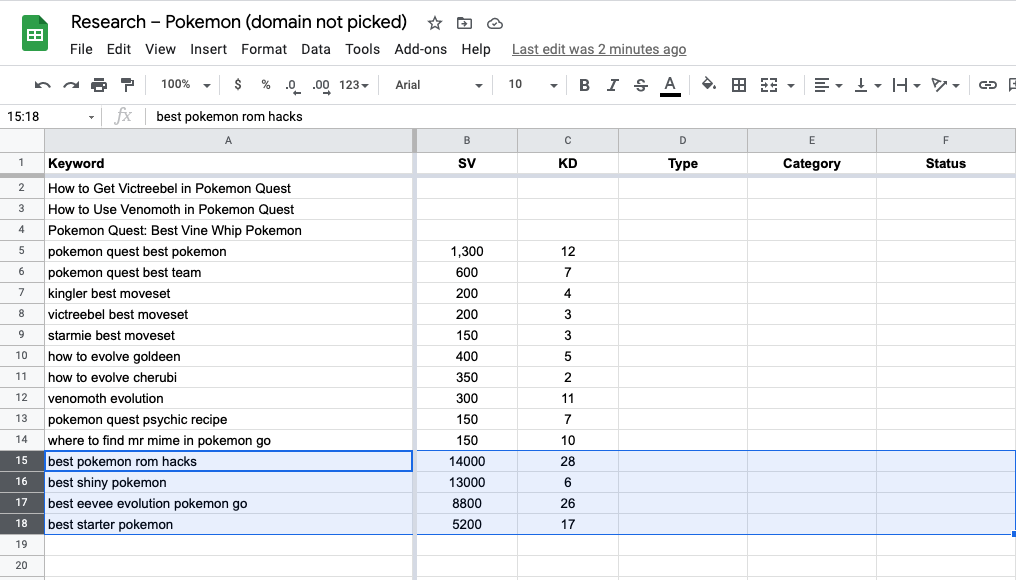Open the Data menu

[316, 49]
